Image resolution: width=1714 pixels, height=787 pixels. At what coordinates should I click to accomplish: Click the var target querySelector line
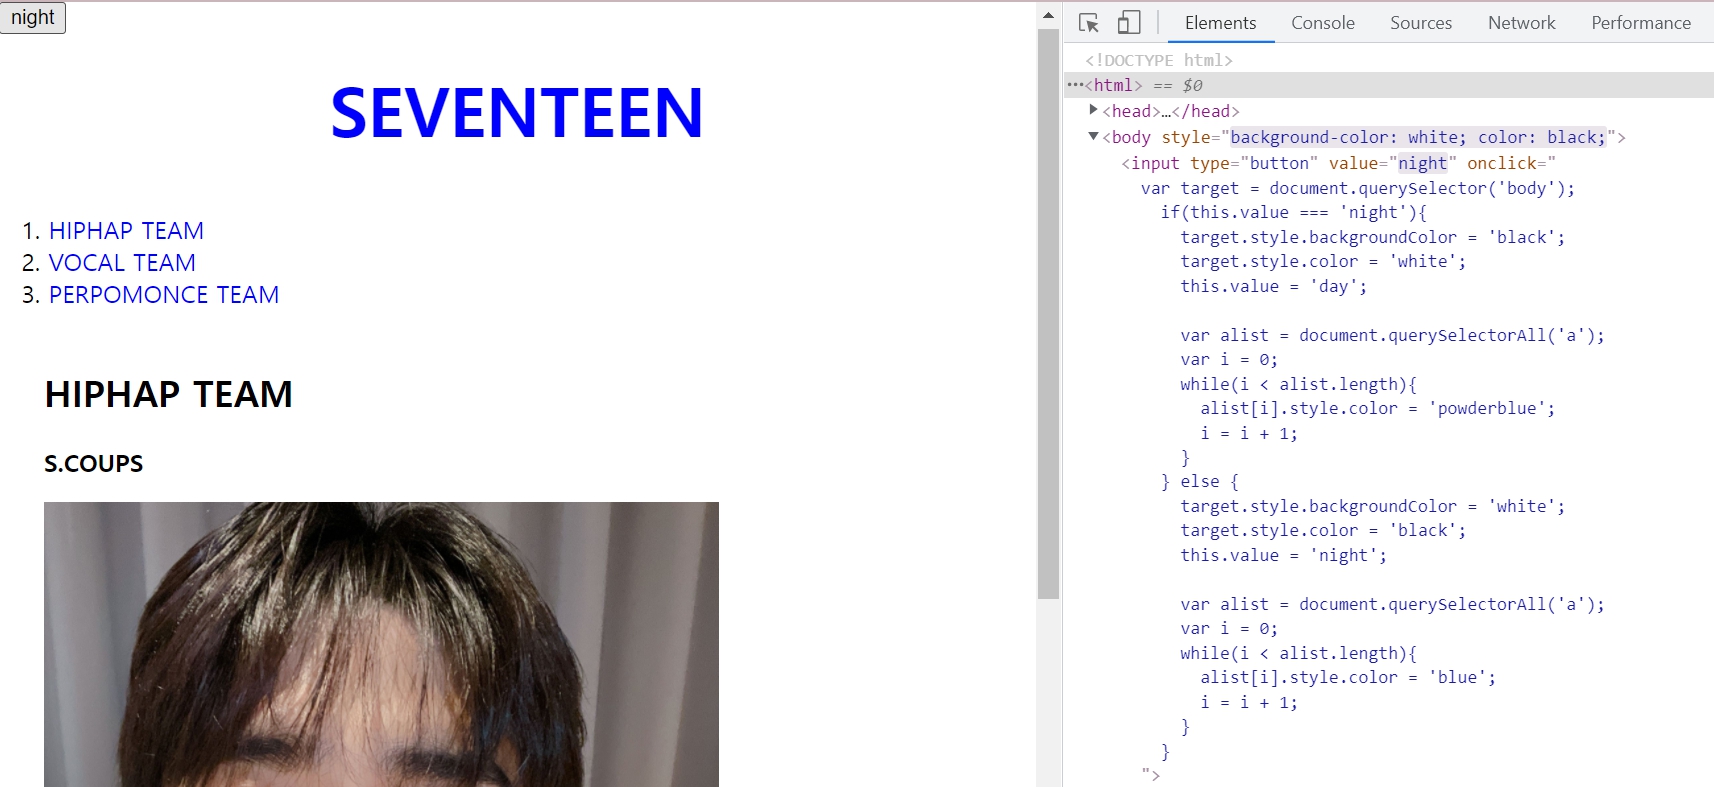pos(1357,188)
